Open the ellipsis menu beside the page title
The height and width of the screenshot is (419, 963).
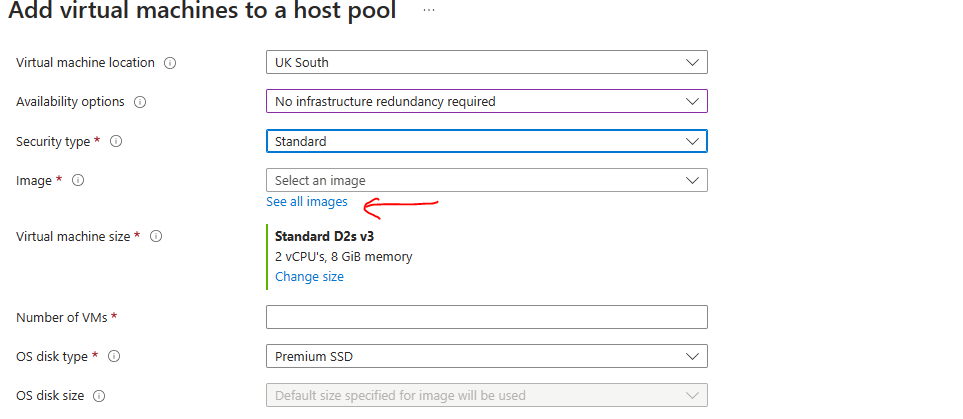click(x=429, y=11)
